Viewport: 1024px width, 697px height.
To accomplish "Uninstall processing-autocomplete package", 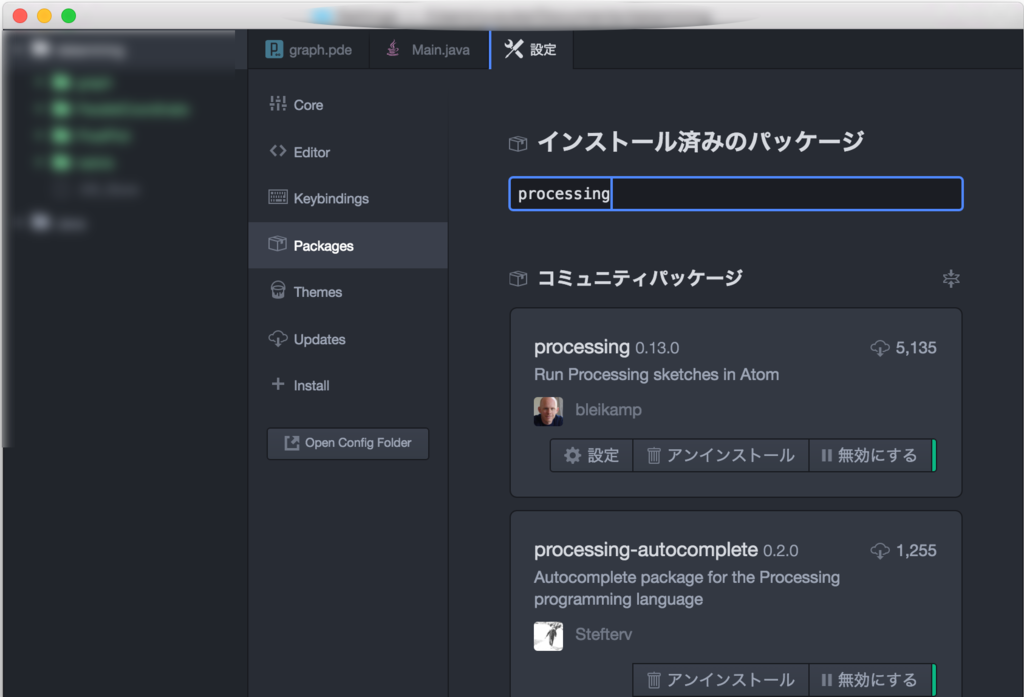I will [721, 680].
